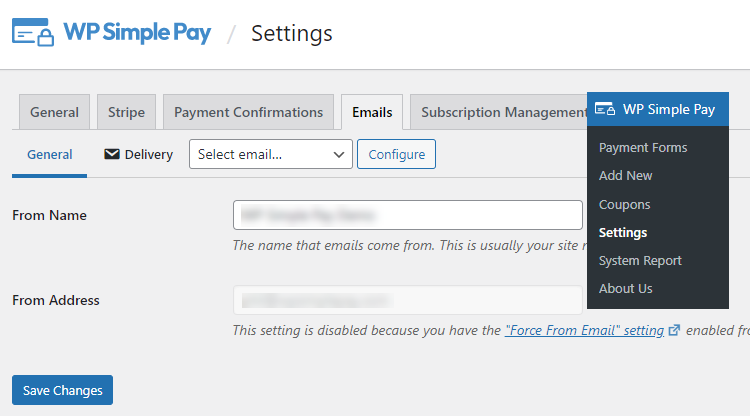Click into the From Name field
750x416 pixels.
point(407,215)
